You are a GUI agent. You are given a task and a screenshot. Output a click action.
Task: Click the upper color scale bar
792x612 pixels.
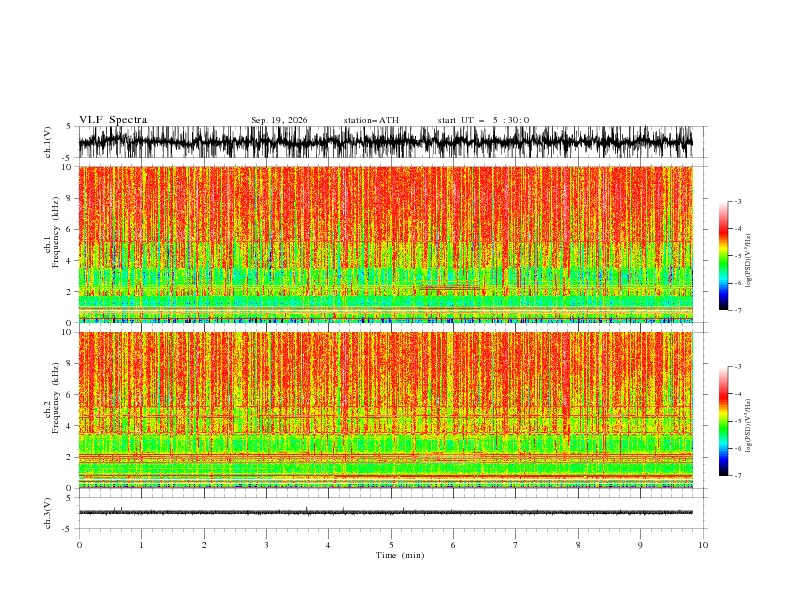[x=723, y=256]
